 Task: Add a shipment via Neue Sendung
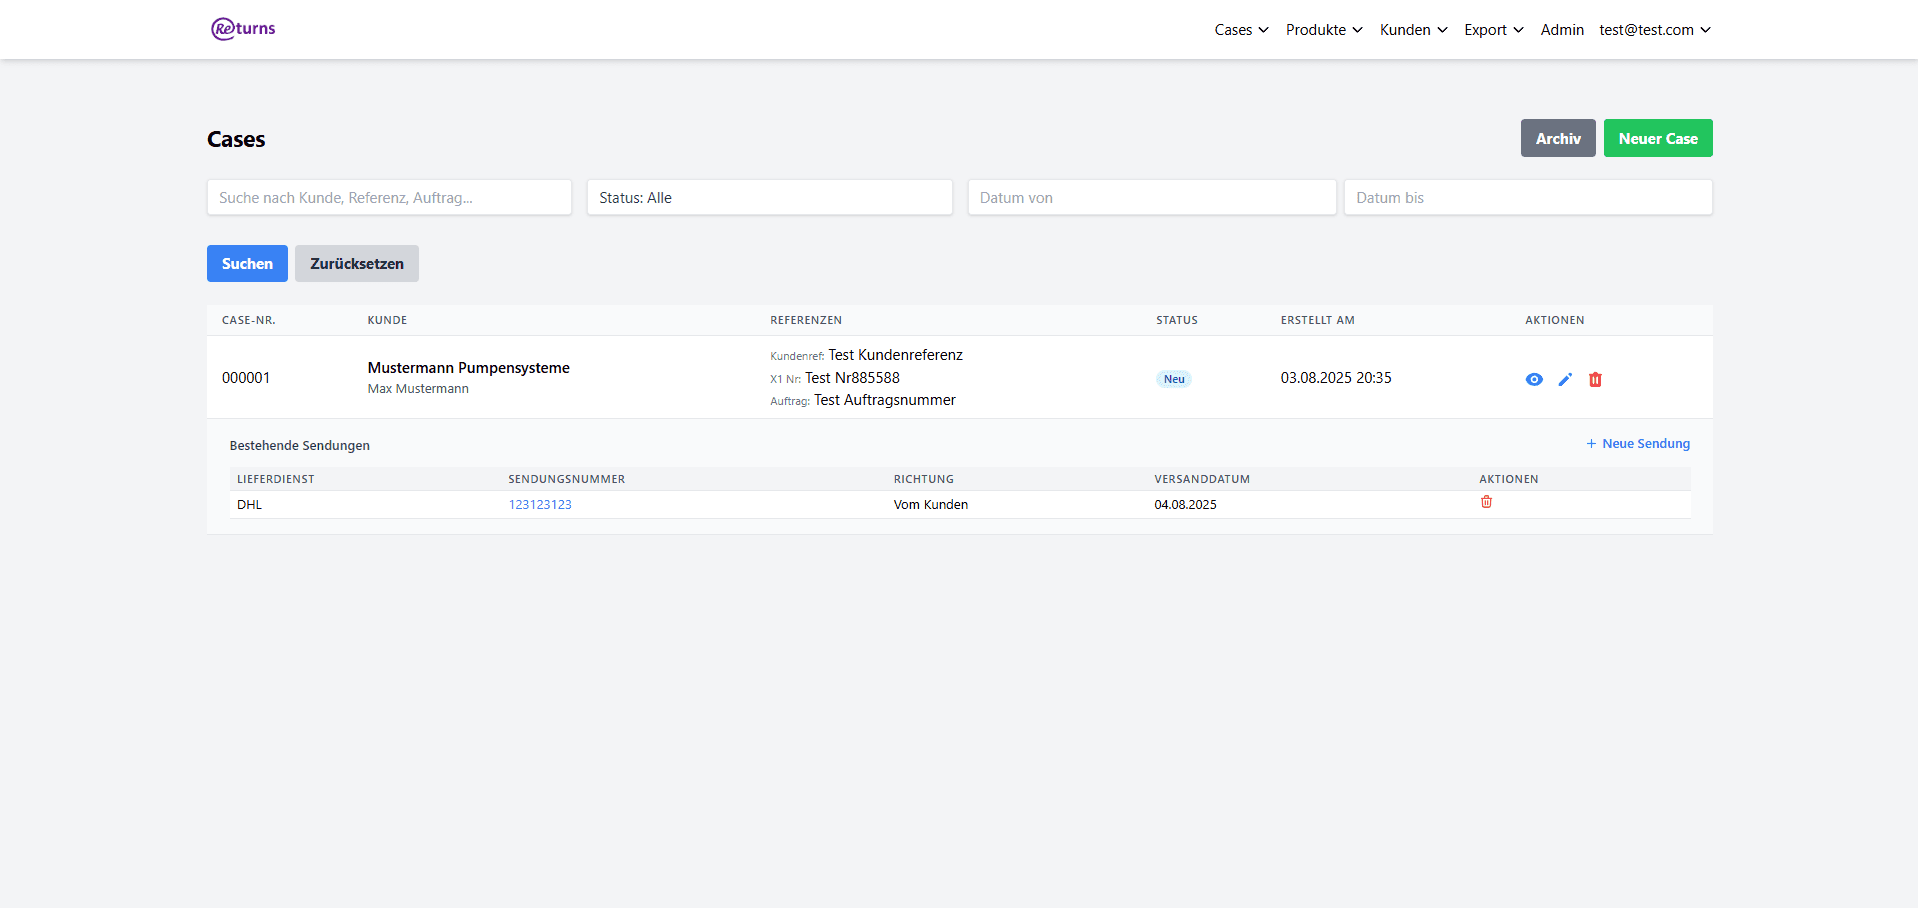point(1638,444)
